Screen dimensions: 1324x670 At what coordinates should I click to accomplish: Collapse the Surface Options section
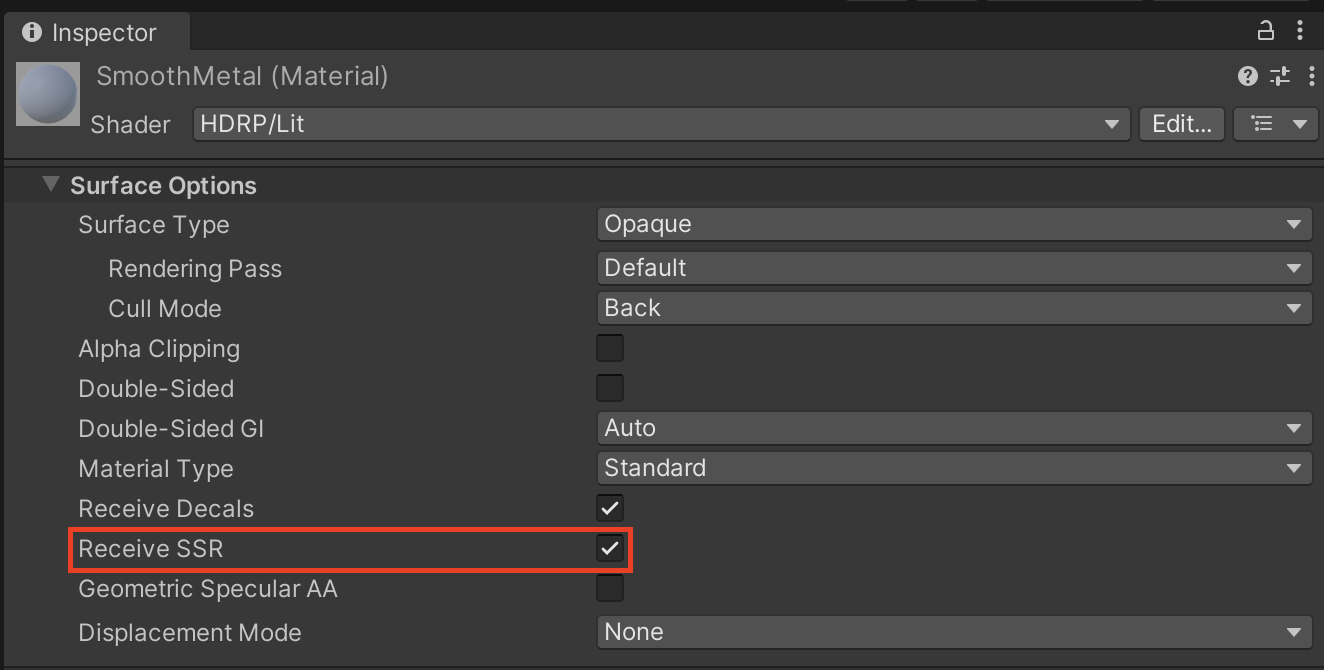(51, 185)
